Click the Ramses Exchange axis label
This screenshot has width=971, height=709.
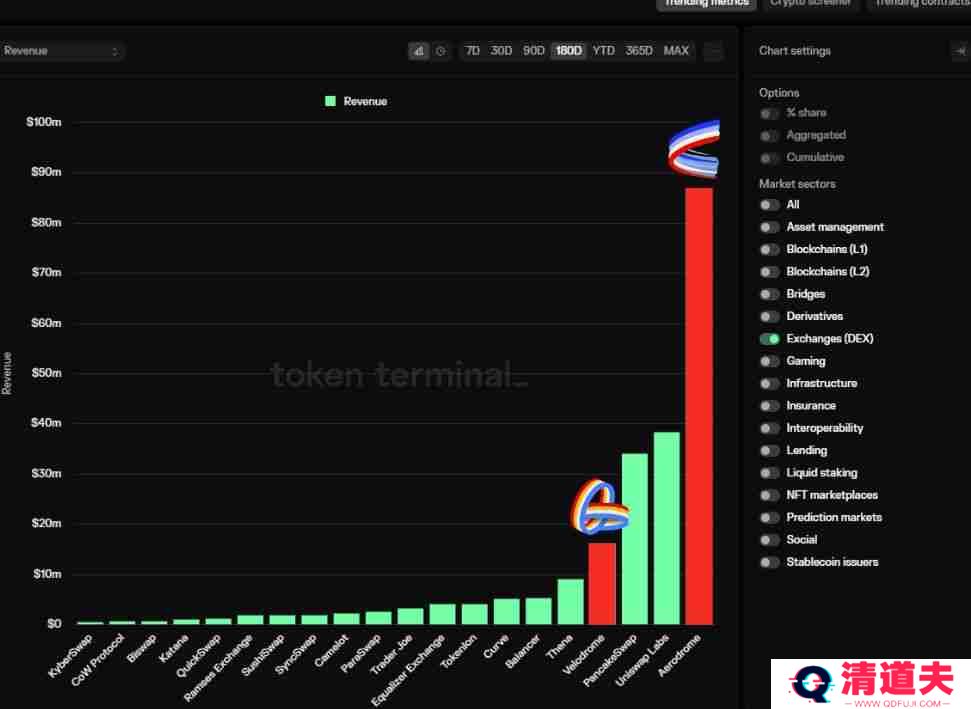[x=218, y=668]
